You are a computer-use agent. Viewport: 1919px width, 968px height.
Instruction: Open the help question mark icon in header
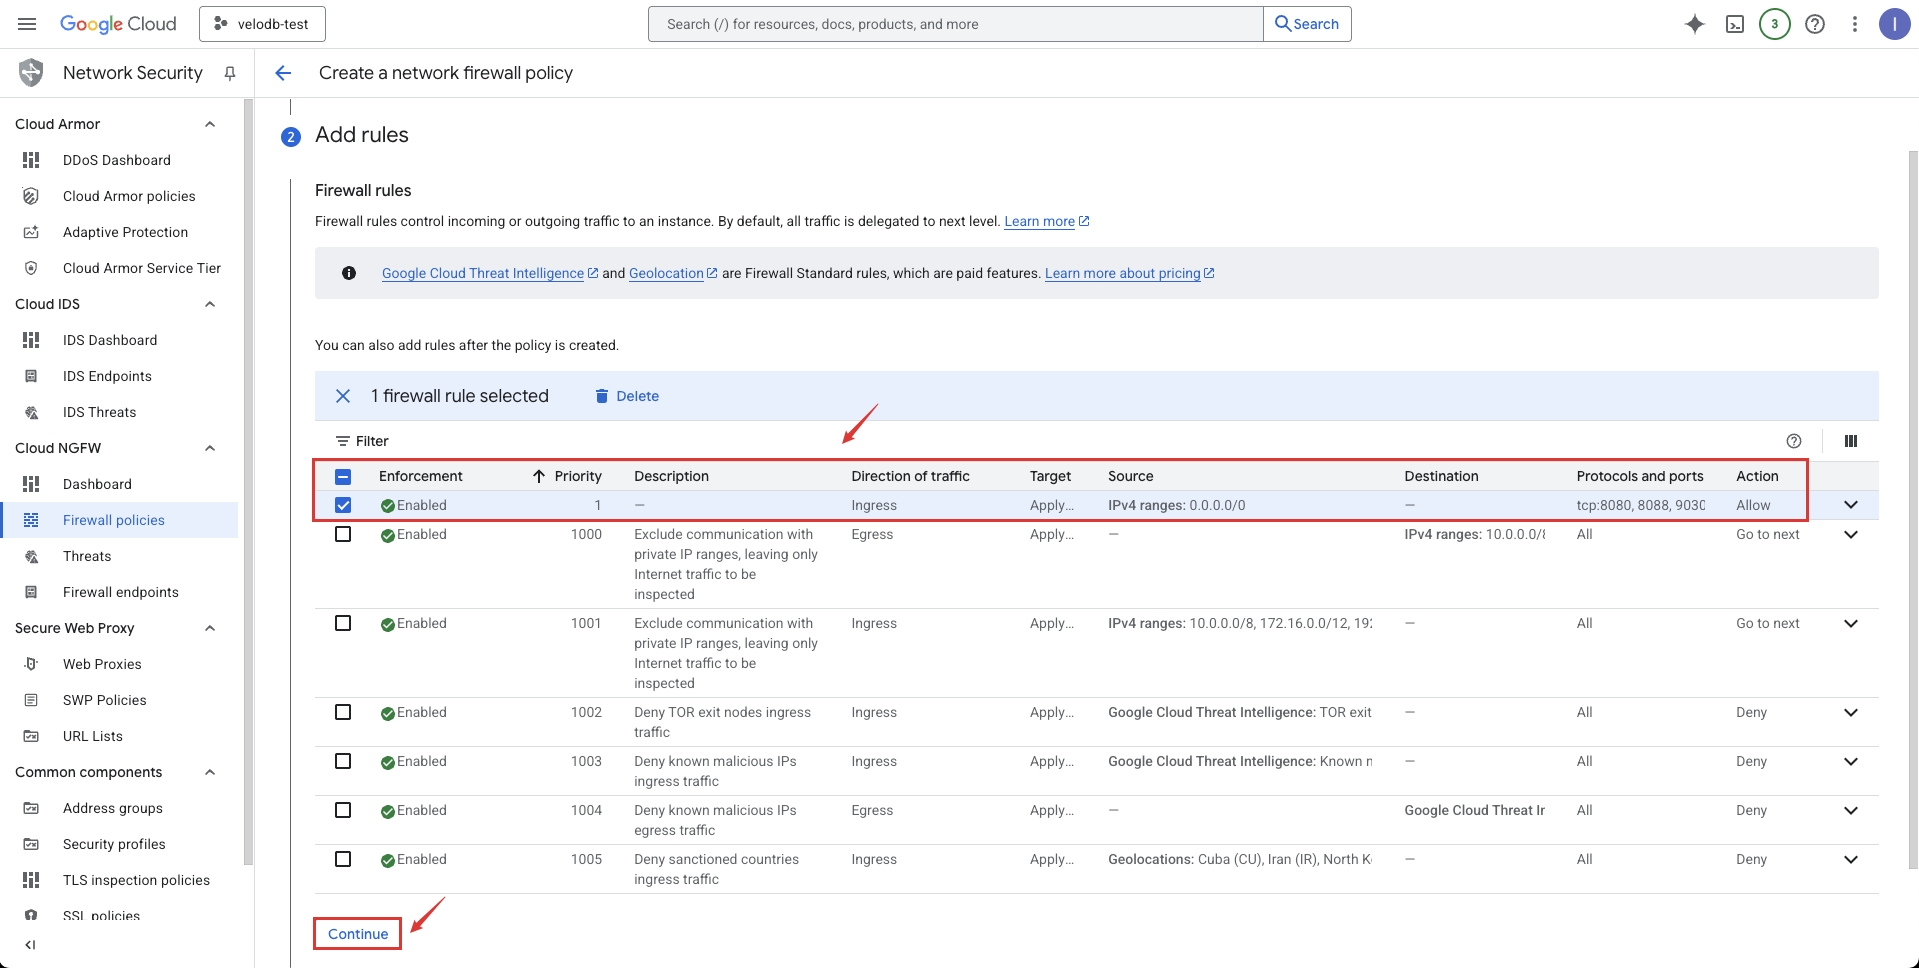1814,24
